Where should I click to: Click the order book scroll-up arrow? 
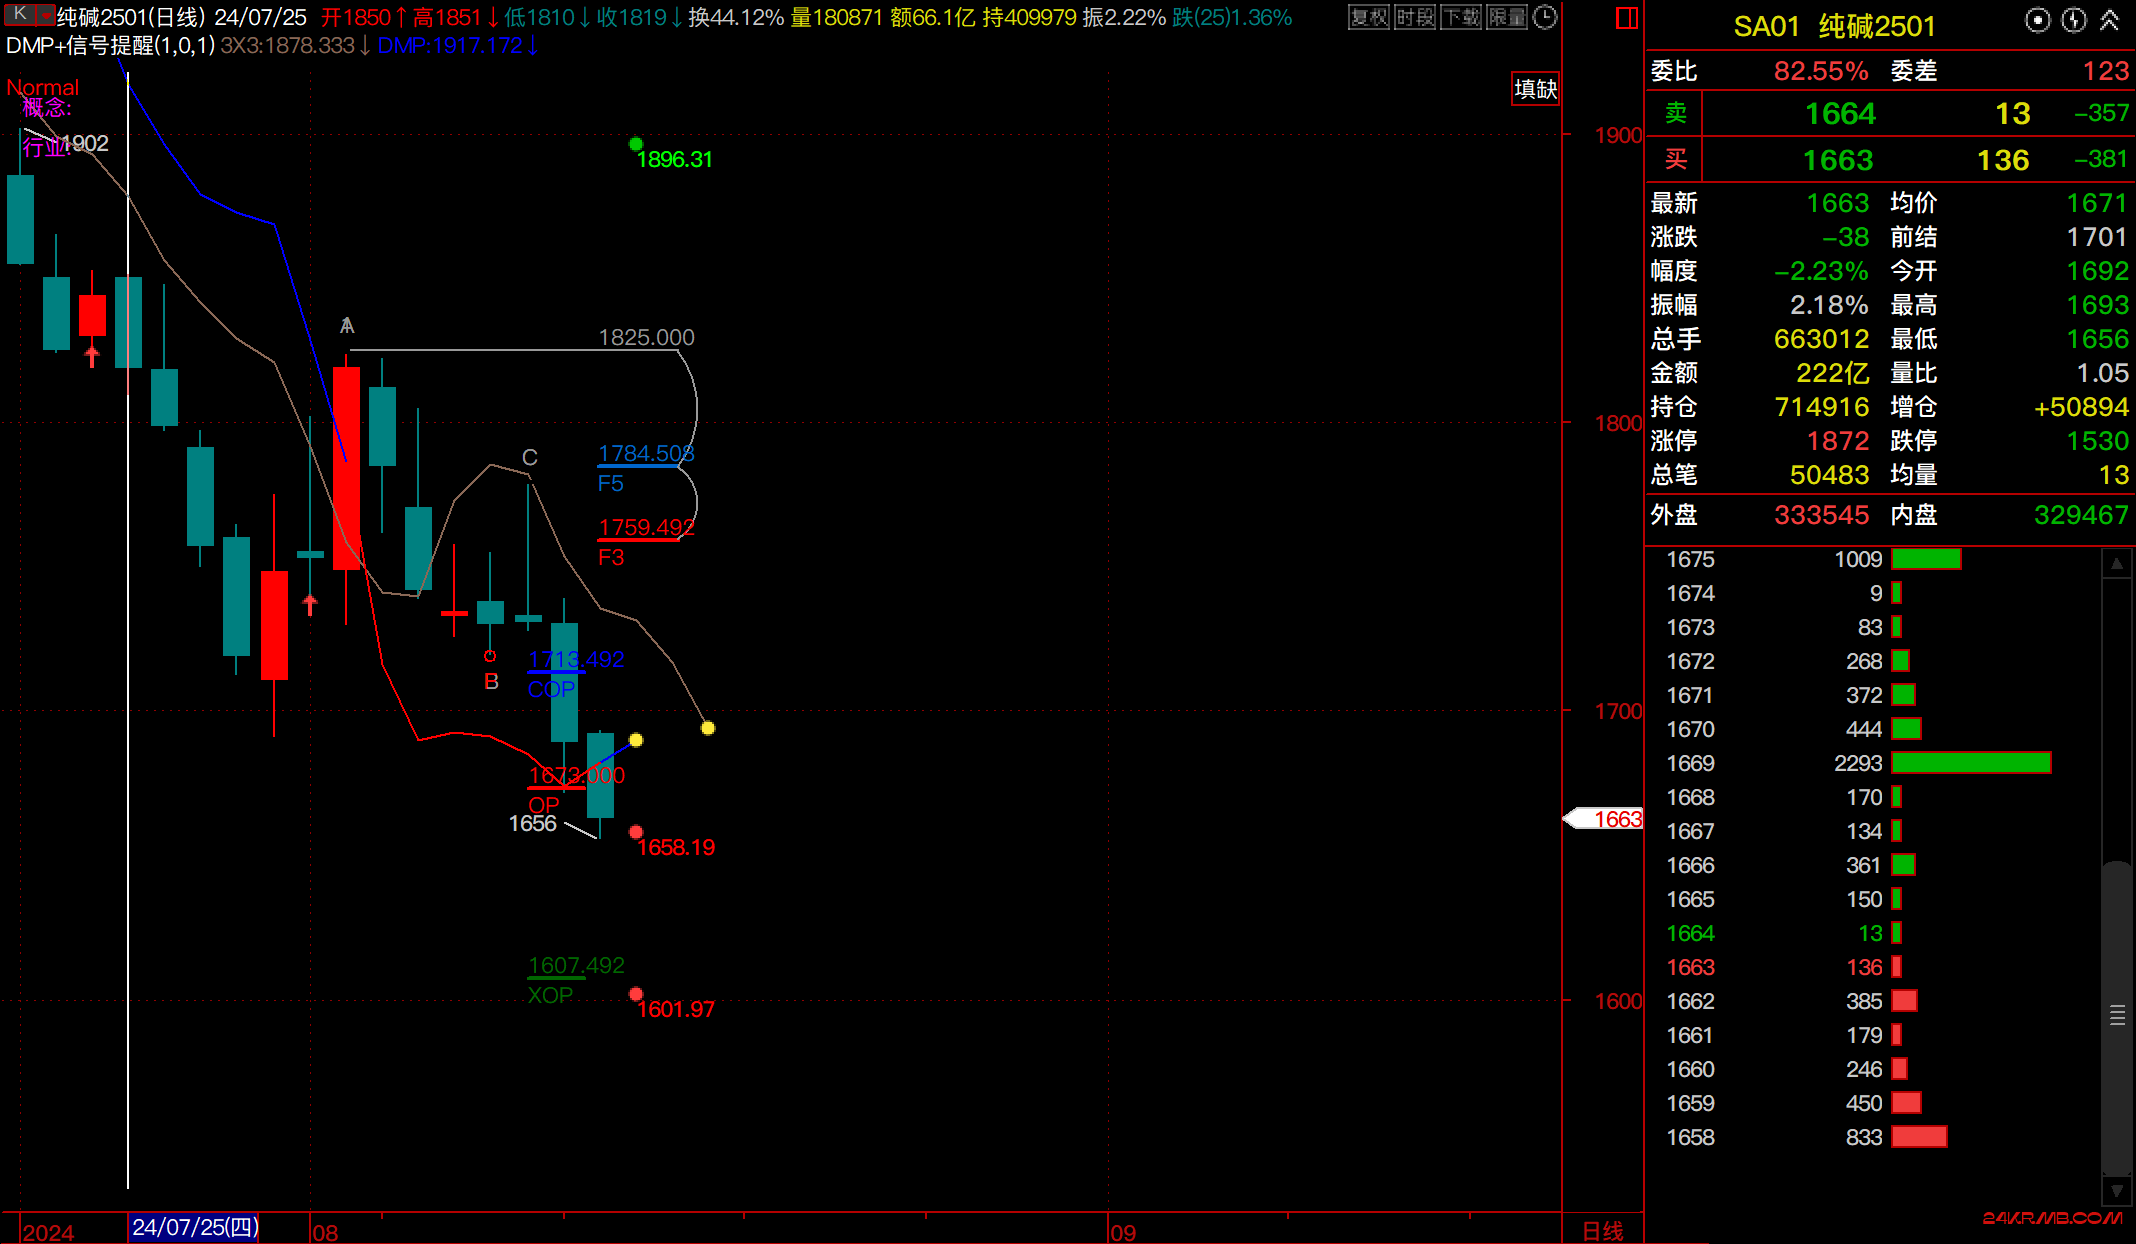point(2116,564)
